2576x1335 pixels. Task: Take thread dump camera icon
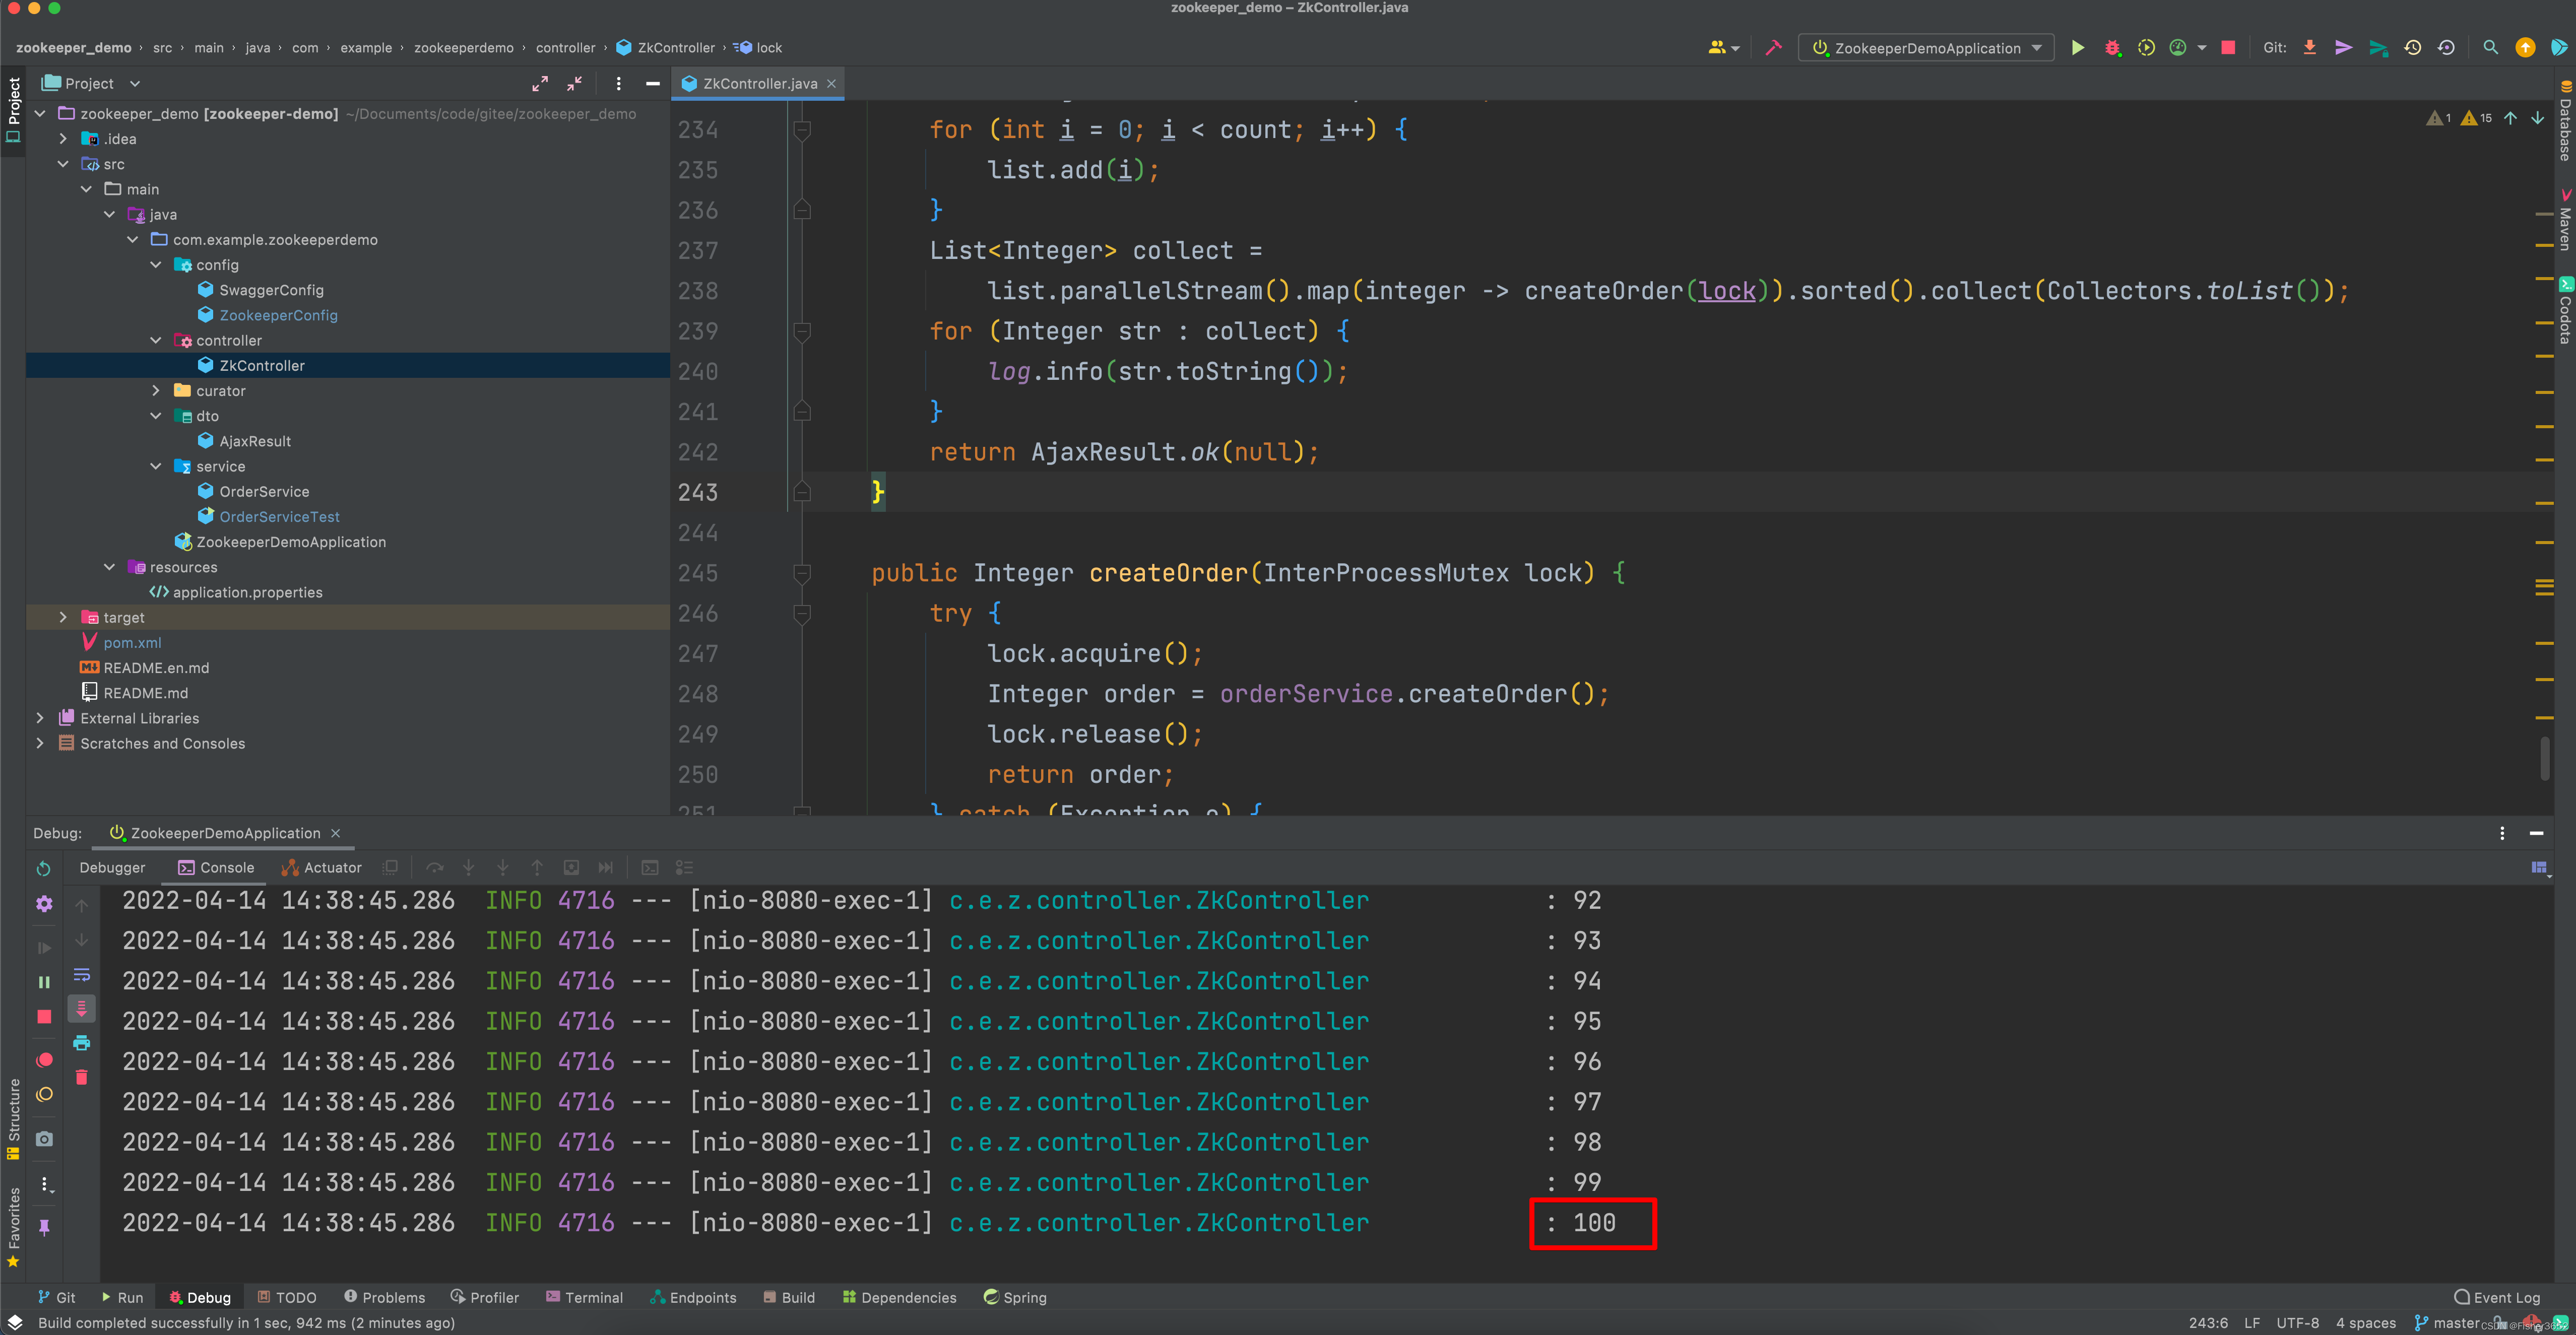point(44,1139)
